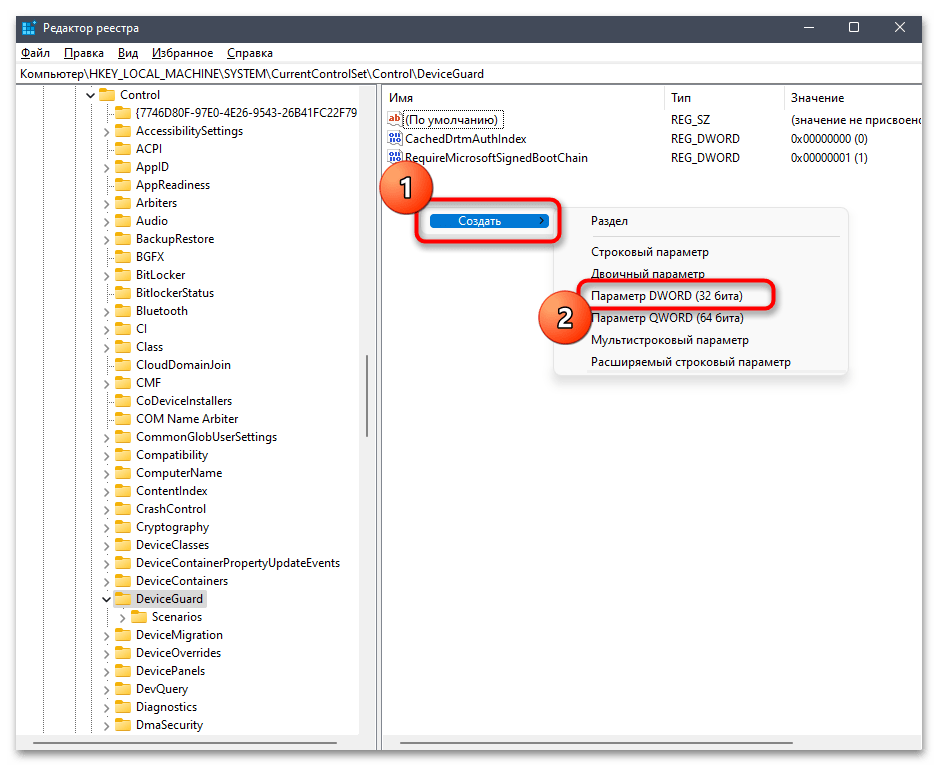The height and width of the screenshot is (766, 938).
Task: Choose Расширяемый строковый параметр
Action: [690, 362]
